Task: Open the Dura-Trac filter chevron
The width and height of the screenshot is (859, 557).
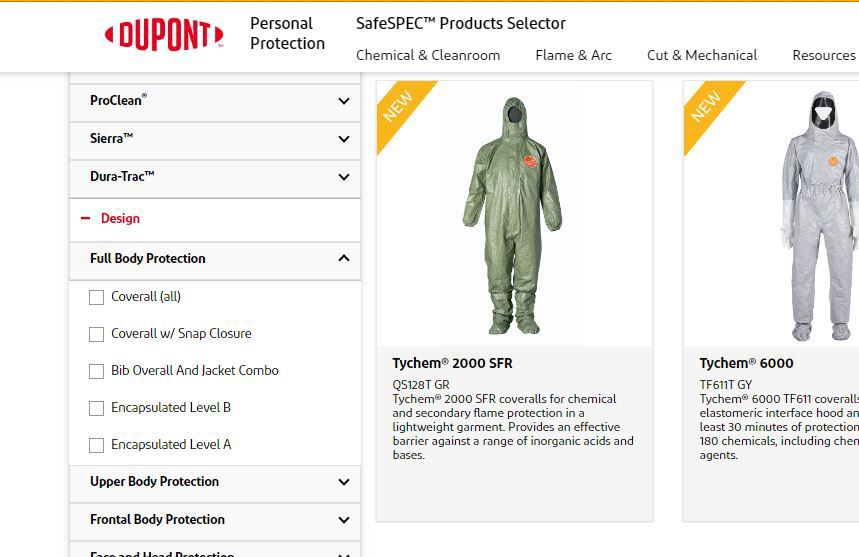Action: pyautogui.click(x=344, y=177)
